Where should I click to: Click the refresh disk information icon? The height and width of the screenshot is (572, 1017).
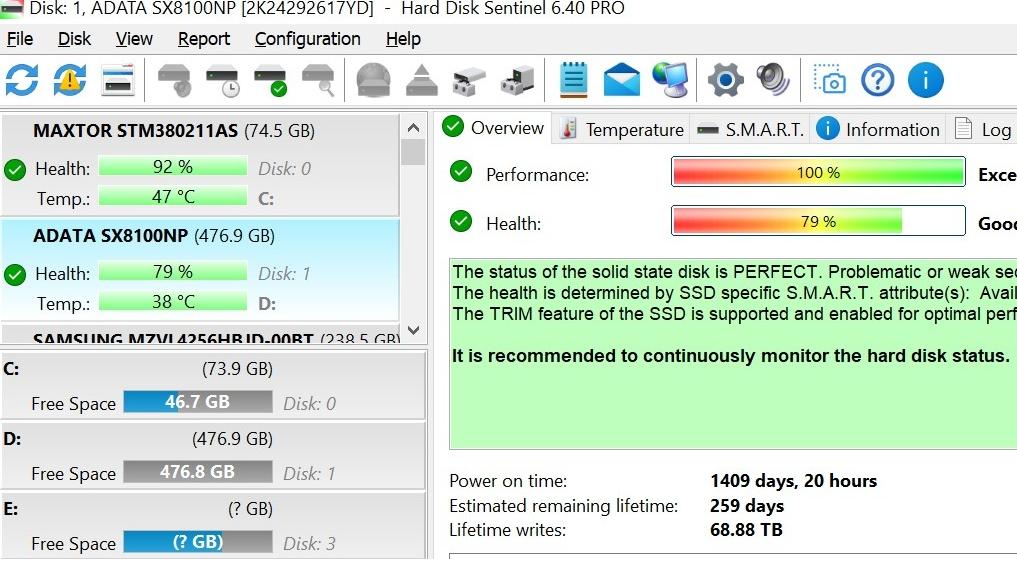click(22, 80)
